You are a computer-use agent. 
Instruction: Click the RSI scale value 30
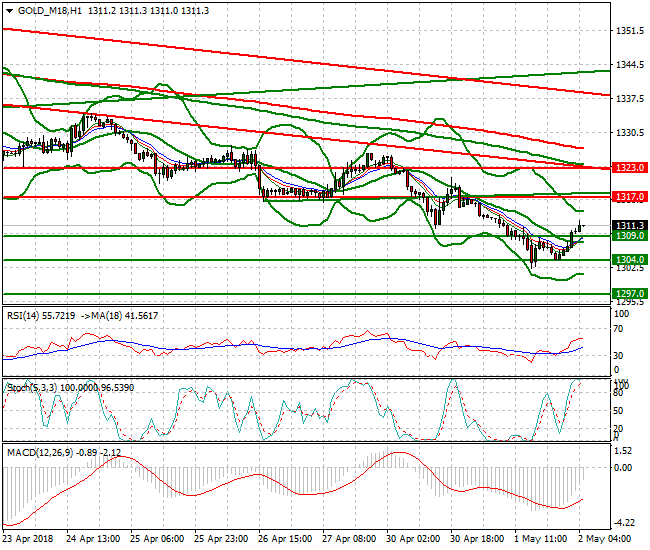618,356
